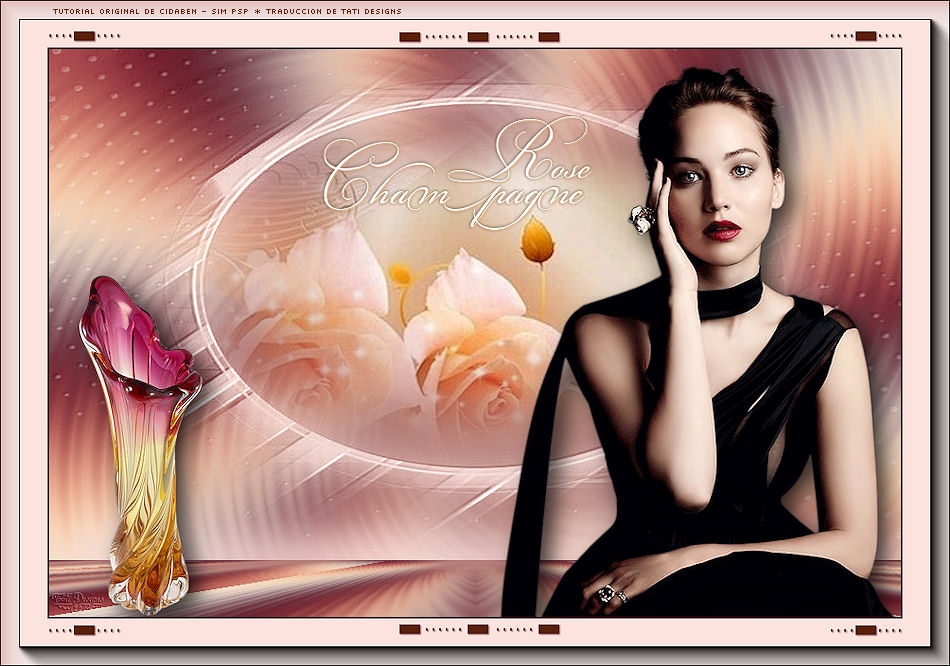
Task: Click the orange tulip bud
Action: coord(538,242)
